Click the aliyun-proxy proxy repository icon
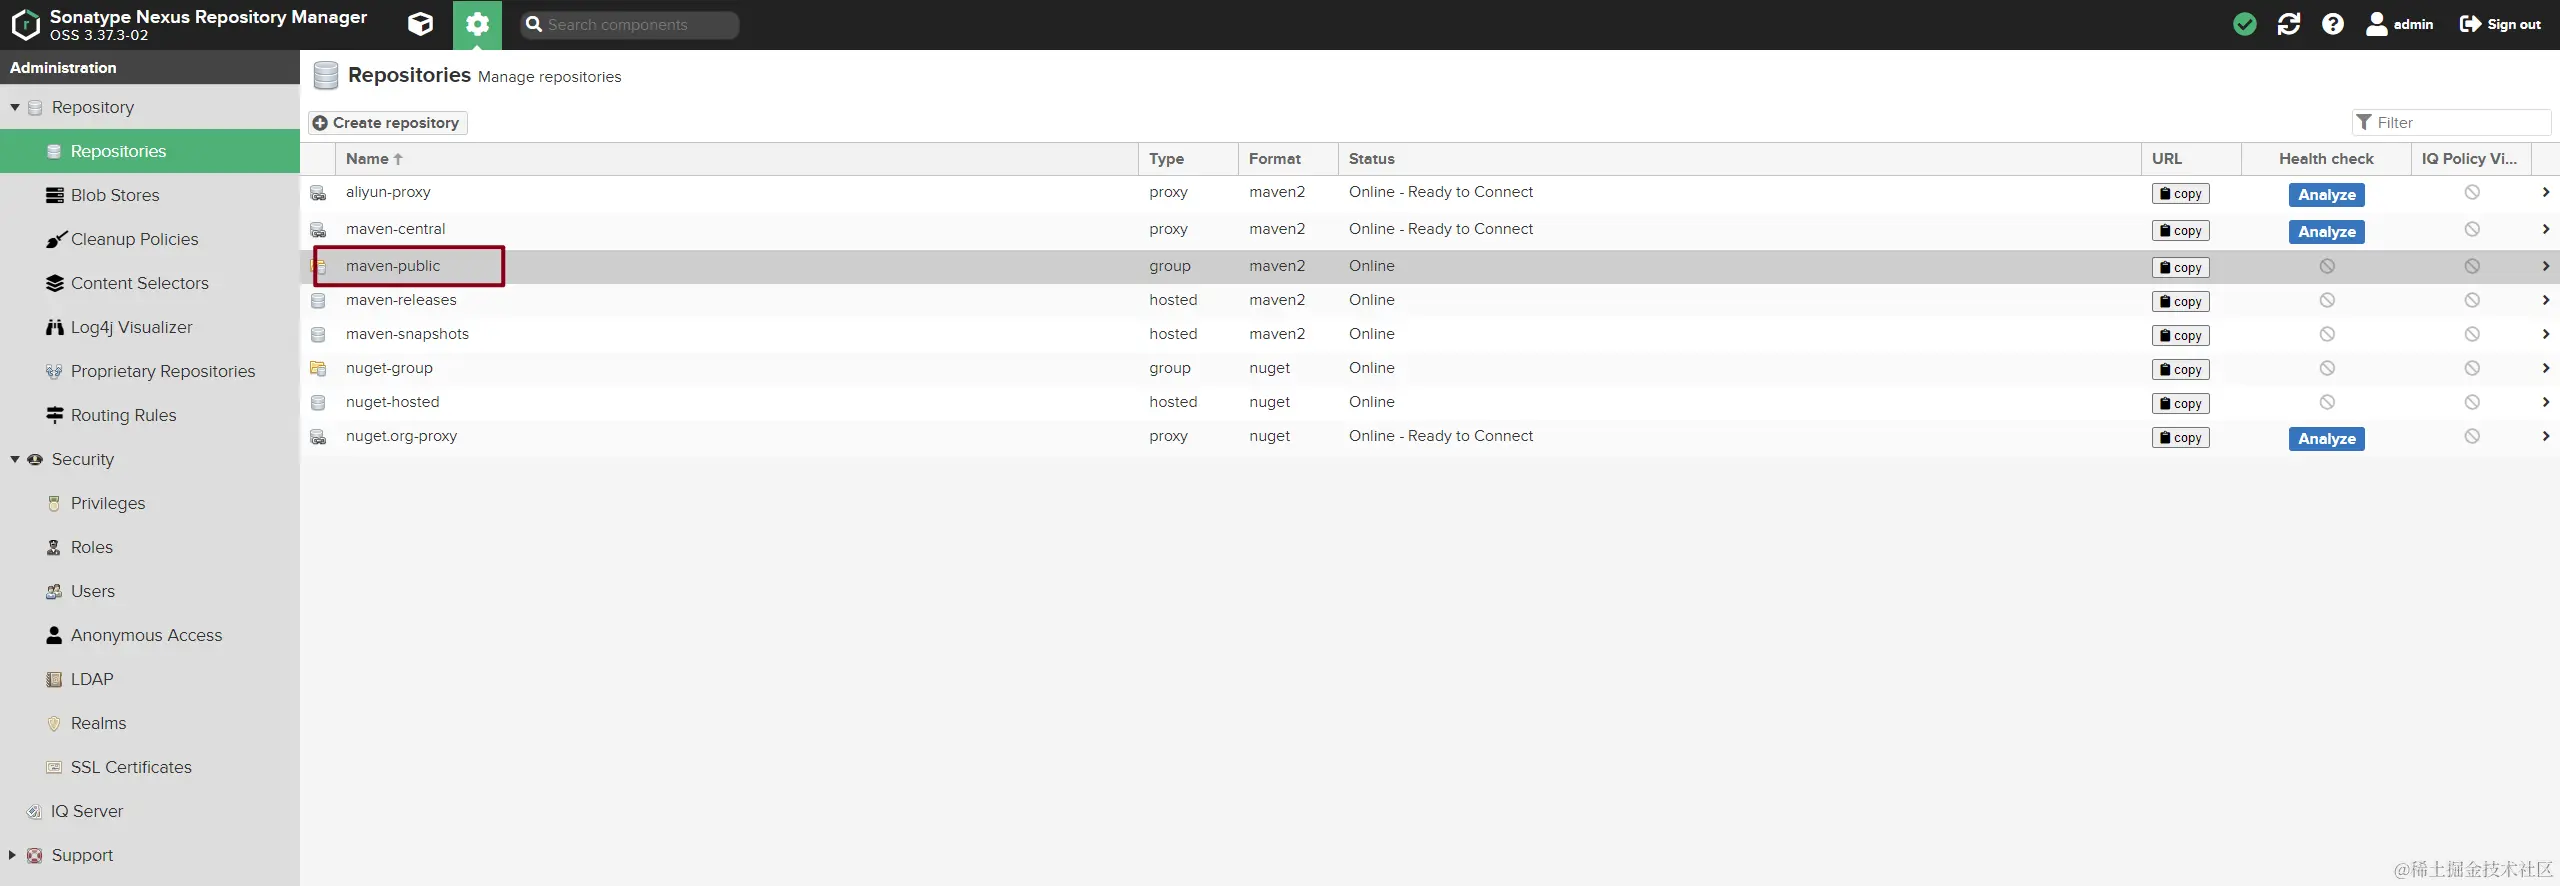2560x886 pixels. coord(318,193)
